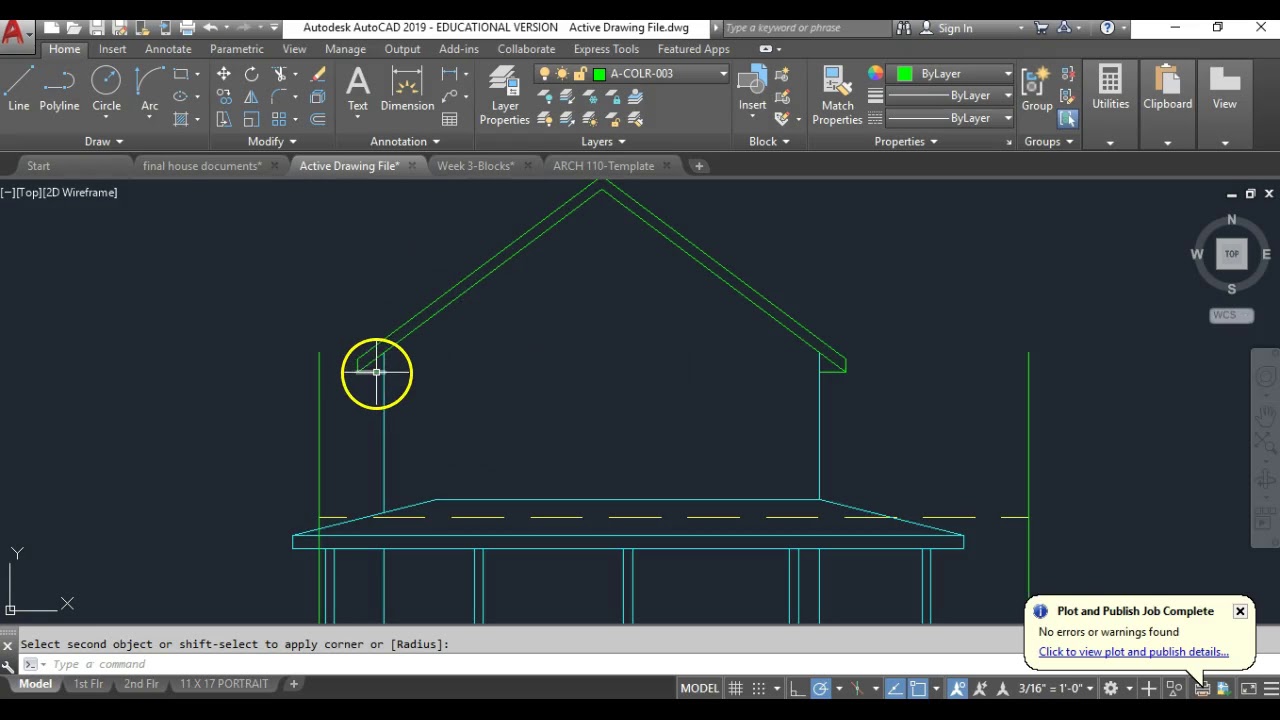Click the Array tool icon
The width and height of the screenshot is (1280, 720).
(280, 119)
